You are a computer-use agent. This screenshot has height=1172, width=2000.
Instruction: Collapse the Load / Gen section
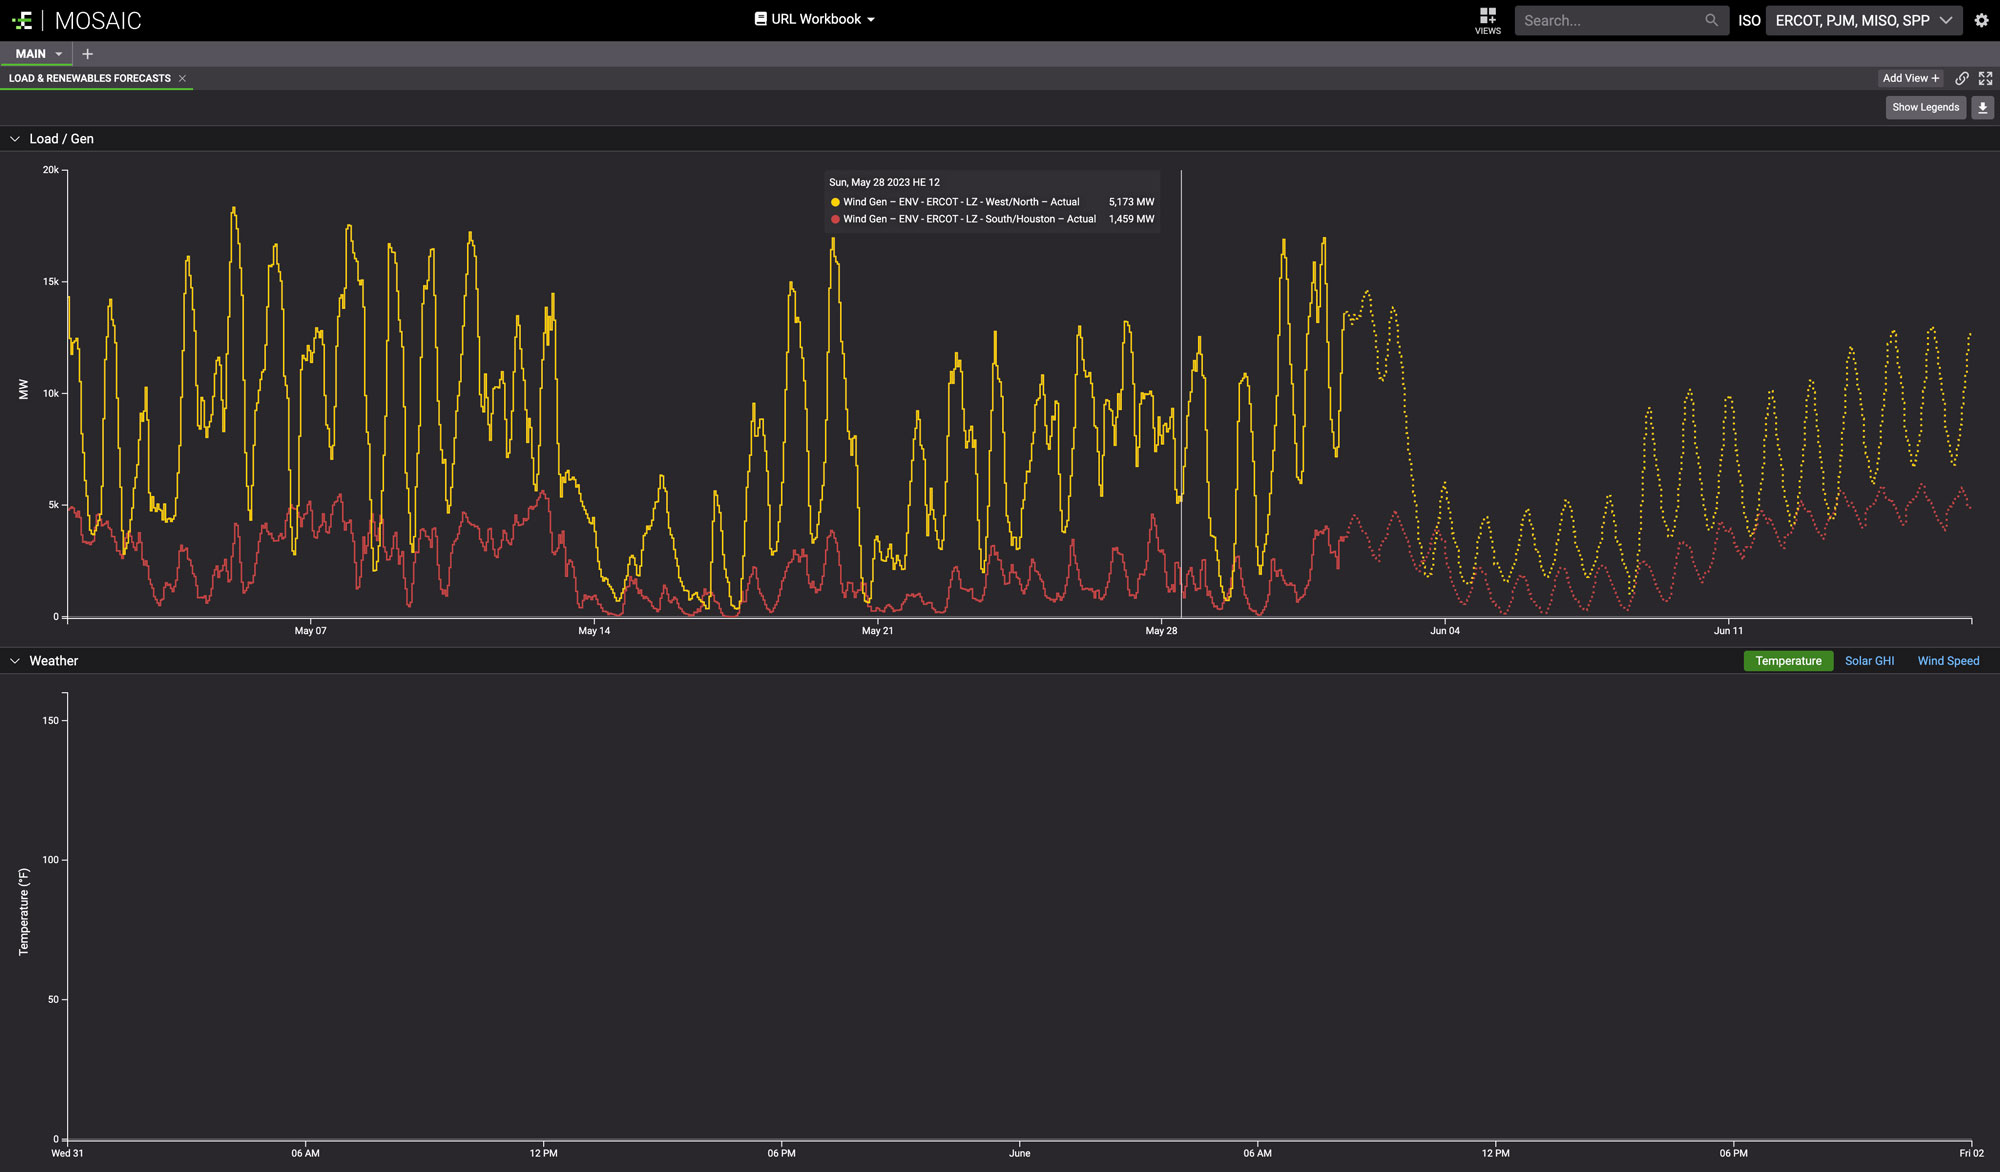(x=15, y=139)
